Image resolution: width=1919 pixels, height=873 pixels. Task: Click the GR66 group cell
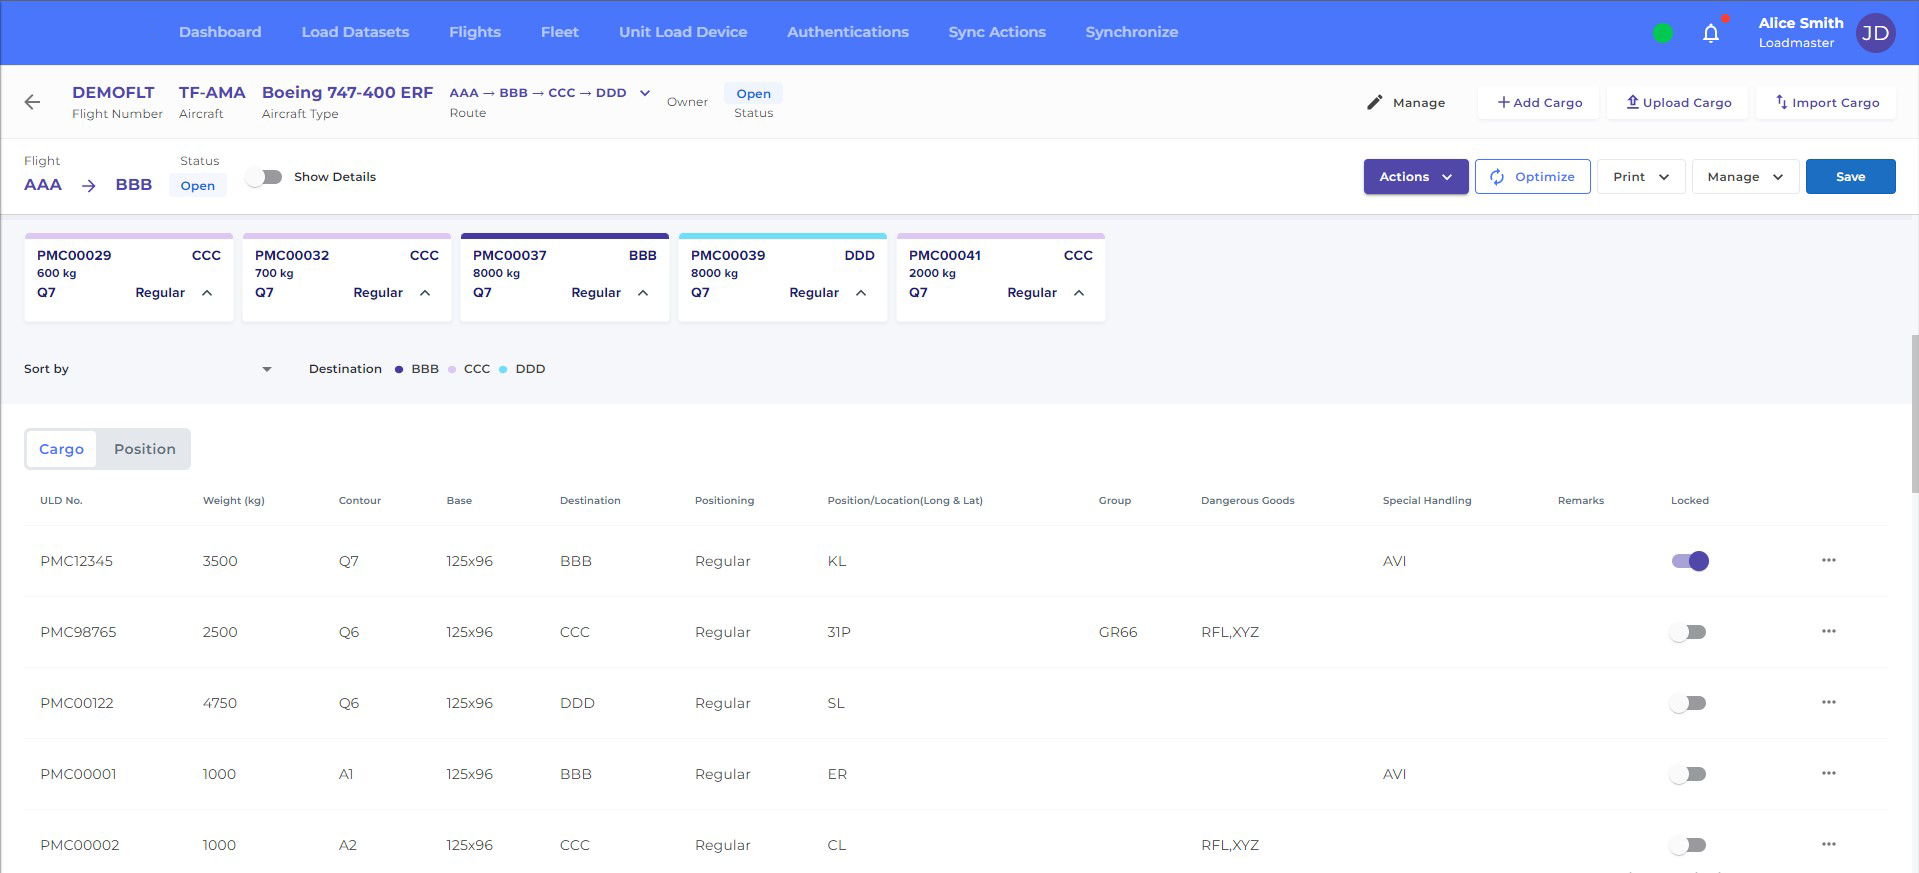(1118, 632)
